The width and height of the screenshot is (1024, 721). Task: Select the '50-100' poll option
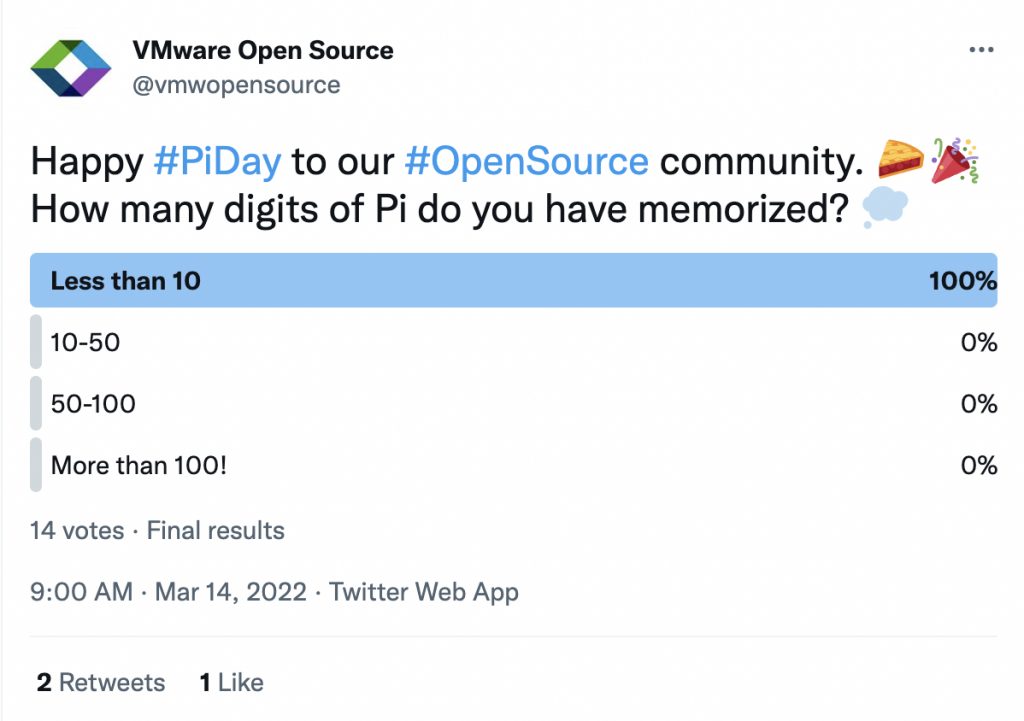coord(93,404)
